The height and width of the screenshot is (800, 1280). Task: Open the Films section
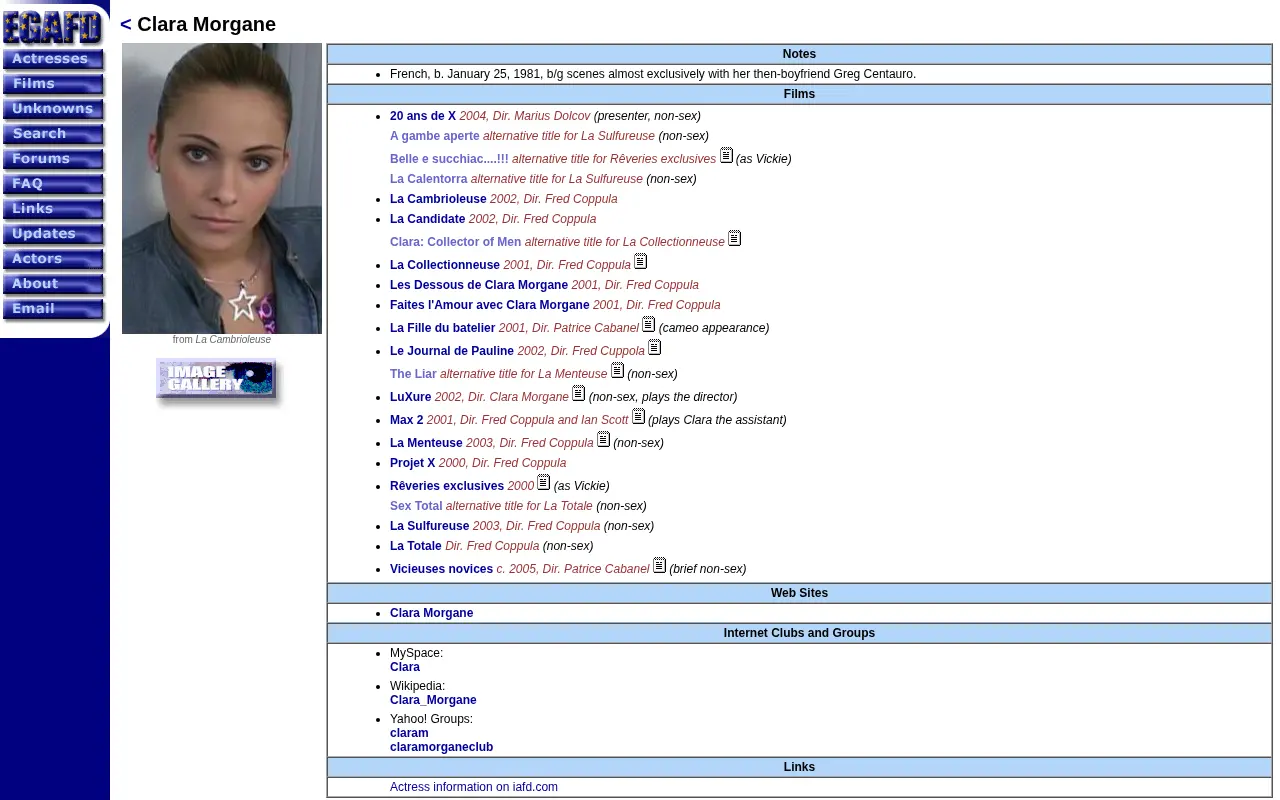point(53,85)
